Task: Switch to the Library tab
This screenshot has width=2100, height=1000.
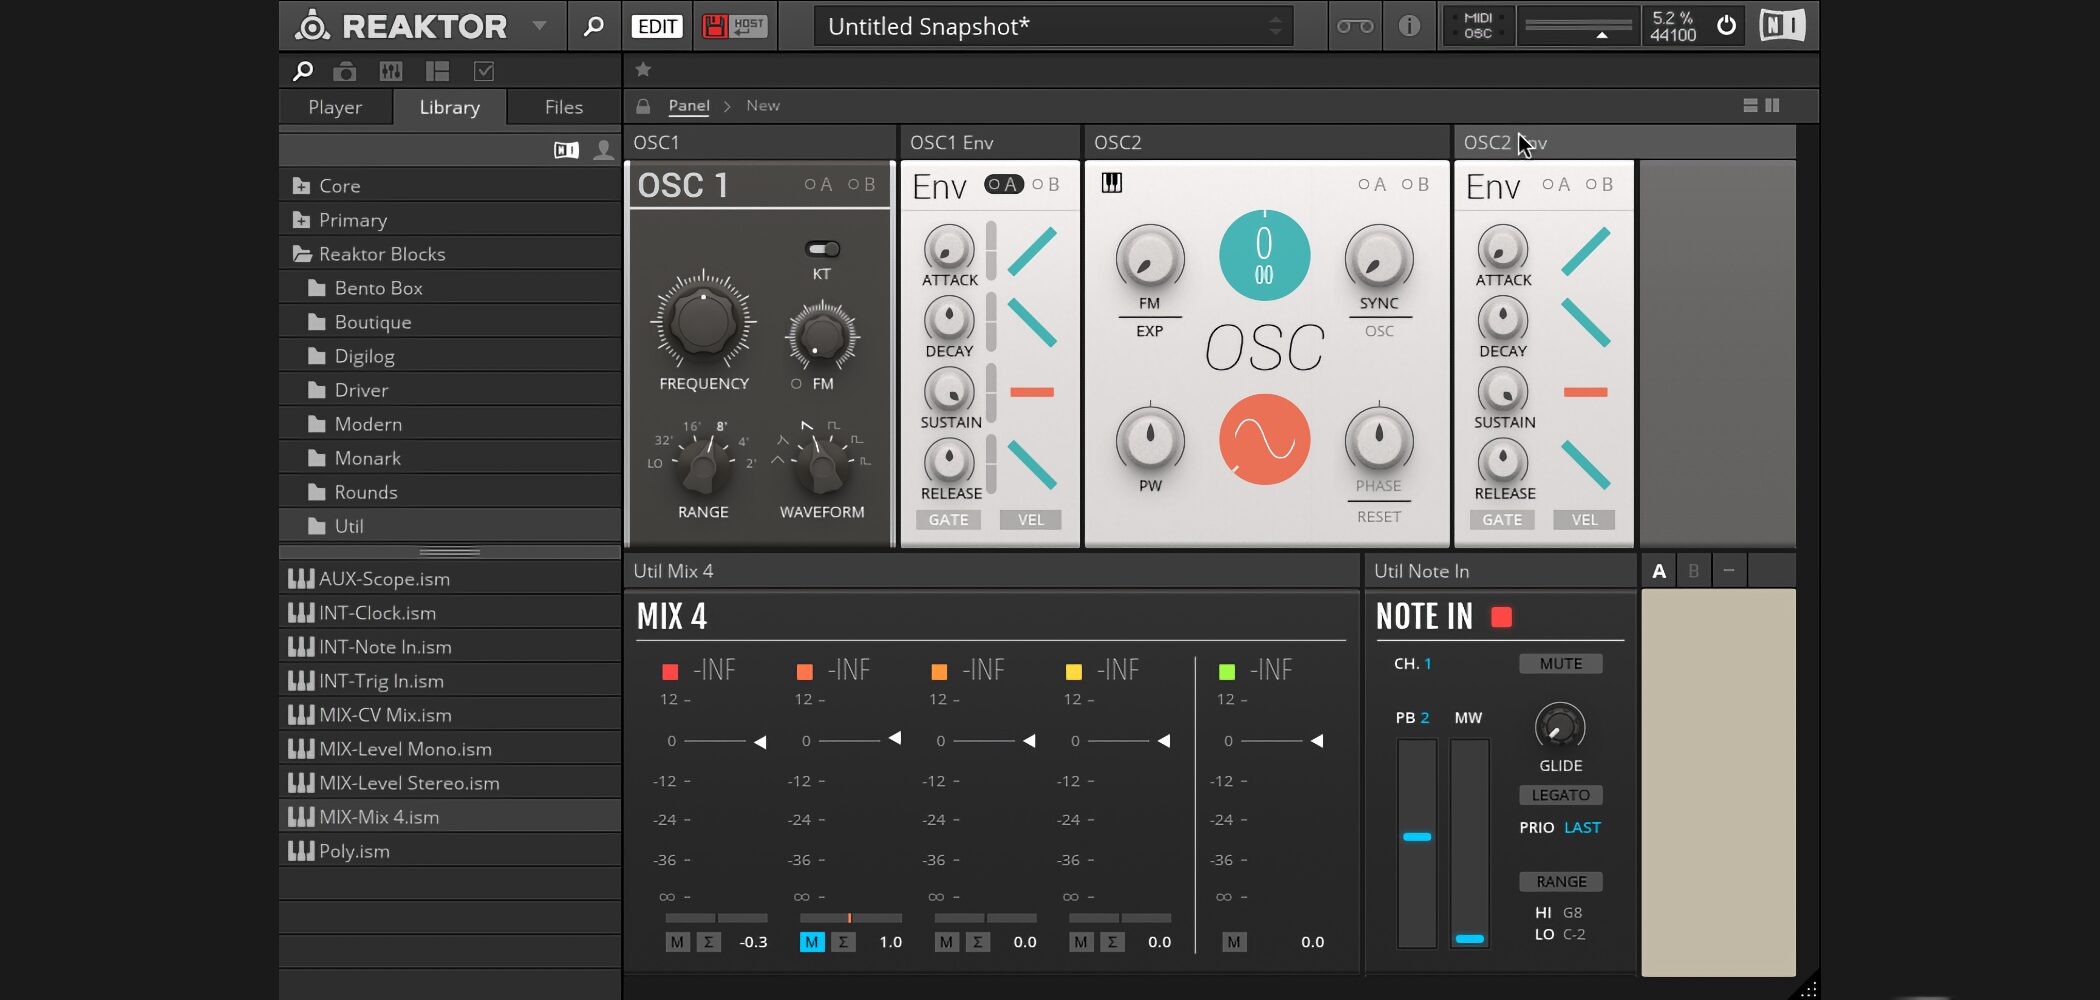Action: coord(449,107)
